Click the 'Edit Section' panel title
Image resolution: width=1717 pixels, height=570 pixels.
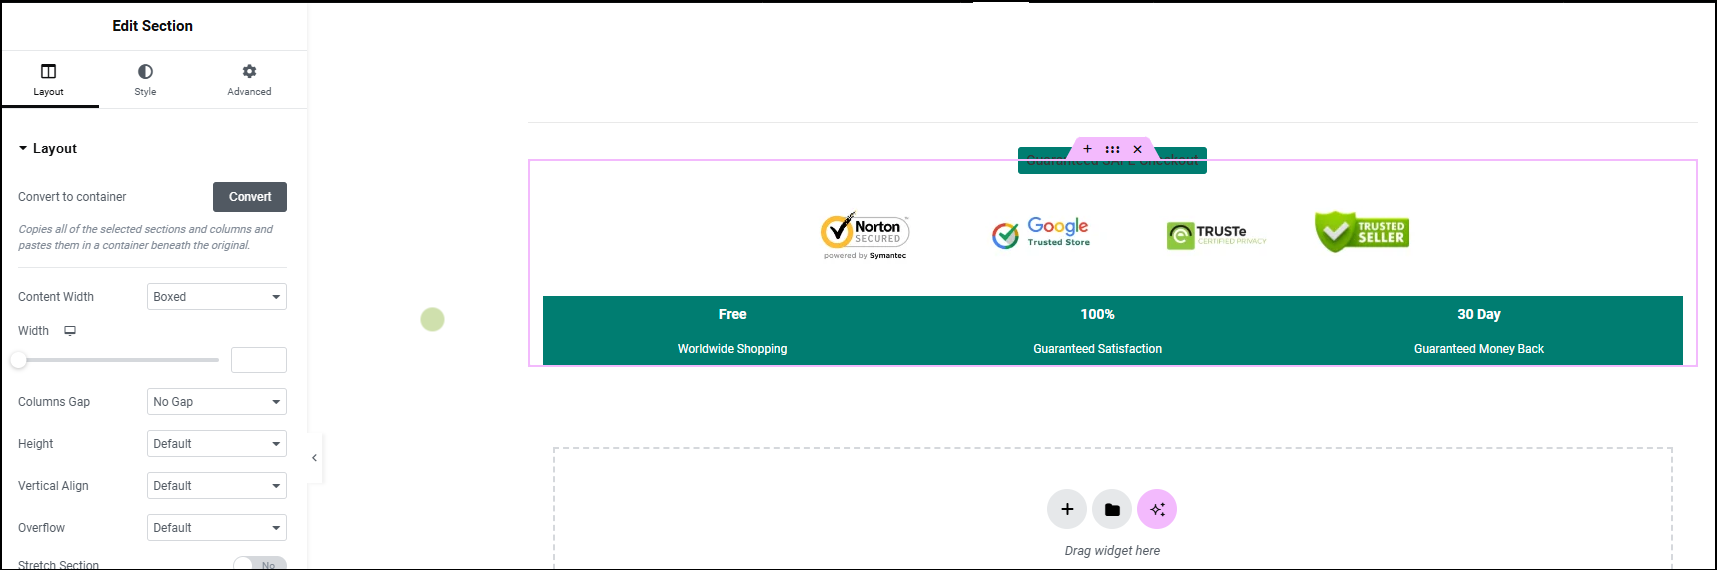tap(152, 26)
